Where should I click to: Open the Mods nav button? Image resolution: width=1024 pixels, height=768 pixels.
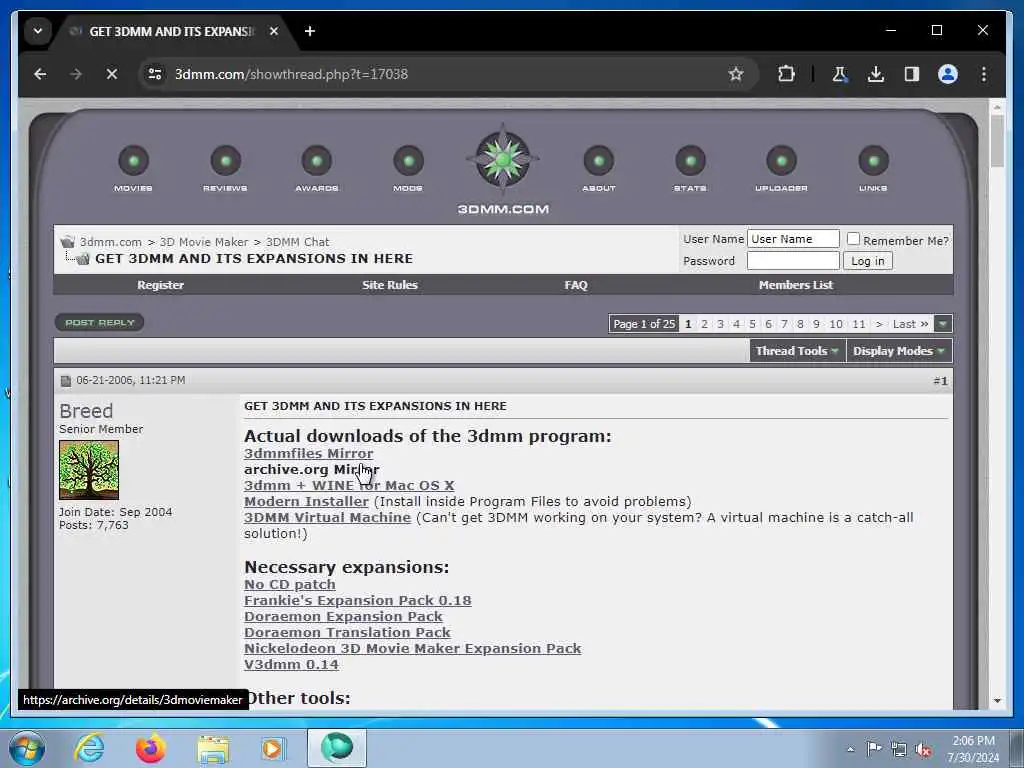(408, 167)
